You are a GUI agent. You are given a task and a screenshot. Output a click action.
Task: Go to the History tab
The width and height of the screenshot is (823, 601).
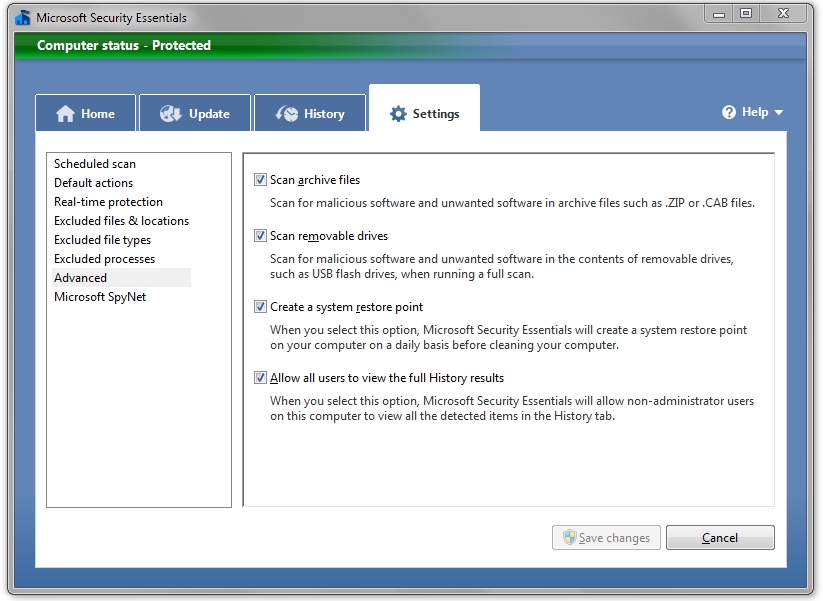point(310,112)
